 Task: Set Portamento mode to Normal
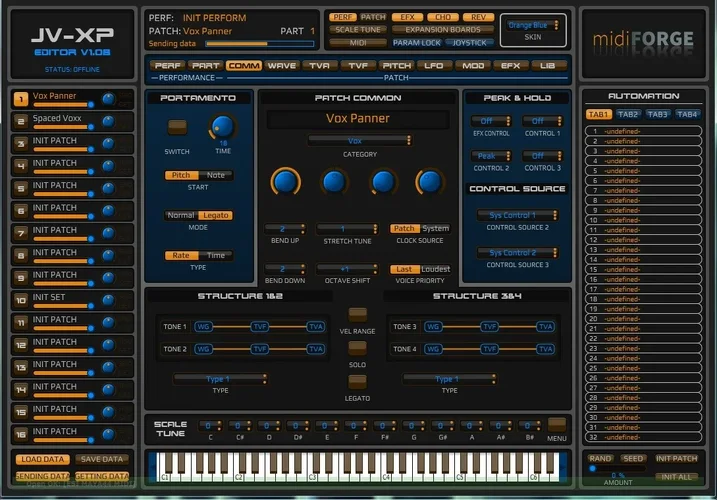click(x=181, y=215)
